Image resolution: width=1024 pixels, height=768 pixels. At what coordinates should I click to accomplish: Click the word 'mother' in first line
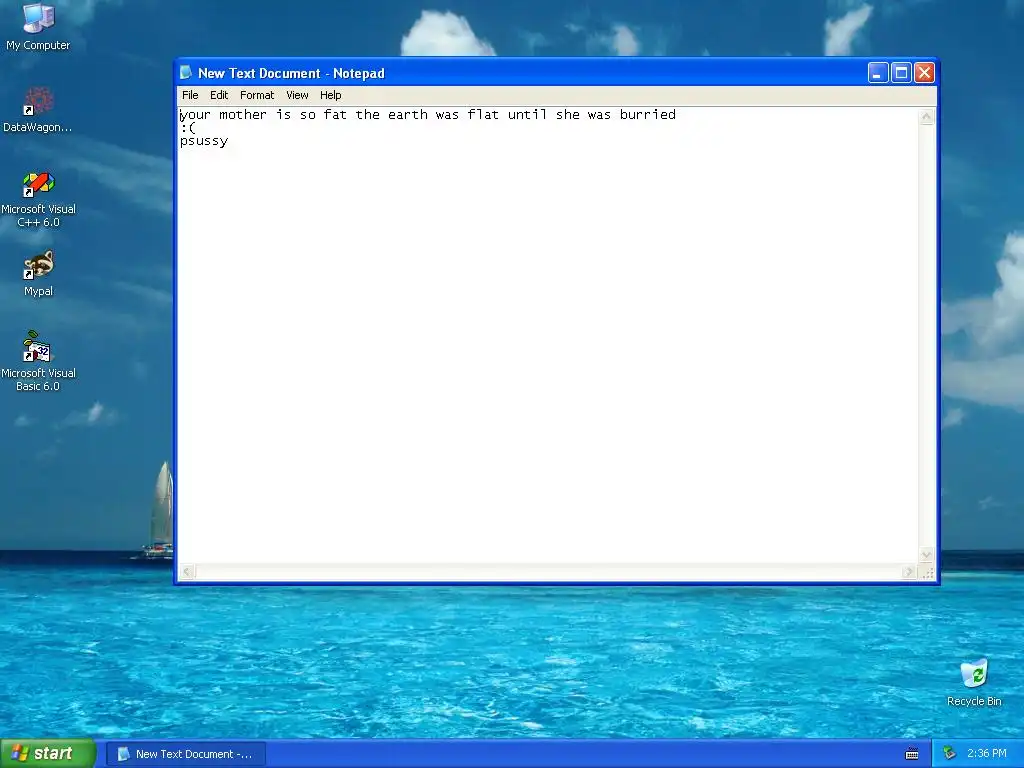(x=243, y=115)
